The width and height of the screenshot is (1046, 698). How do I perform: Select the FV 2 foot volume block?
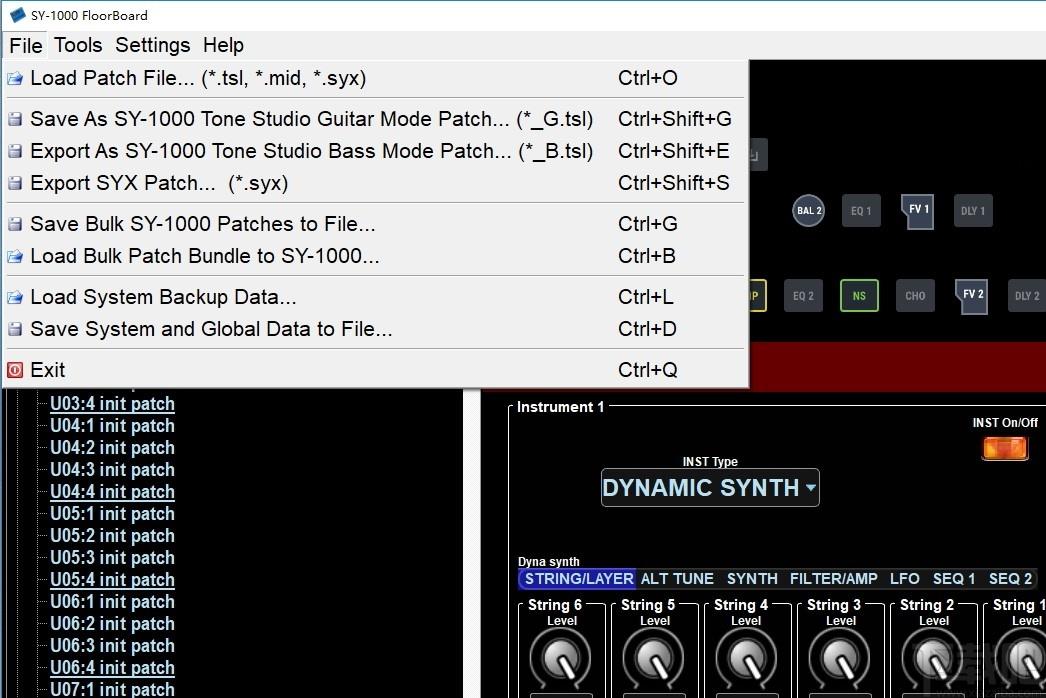click(x=973, y=296)
